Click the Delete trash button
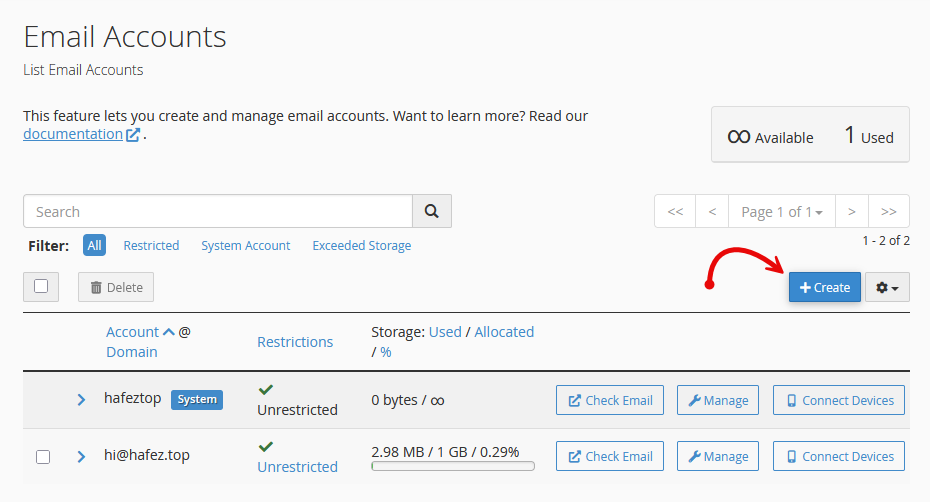 pos(116,287)
